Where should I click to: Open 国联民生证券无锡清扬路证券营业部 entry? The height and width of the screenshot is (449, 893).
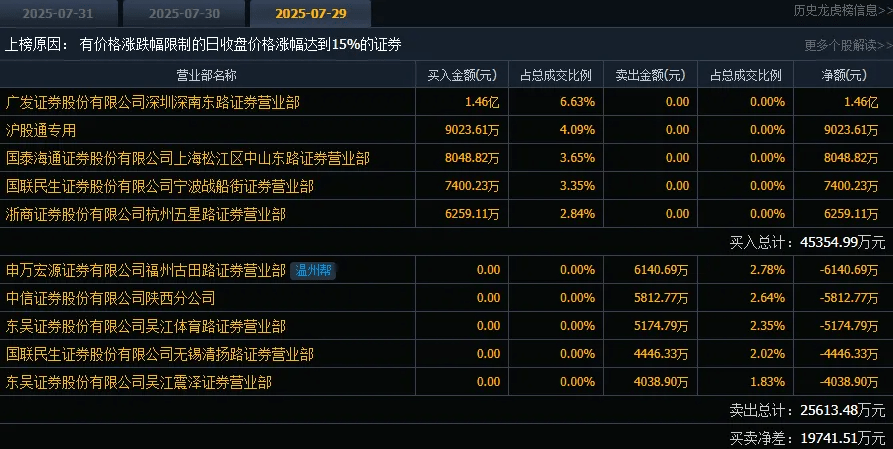[159, 354]
